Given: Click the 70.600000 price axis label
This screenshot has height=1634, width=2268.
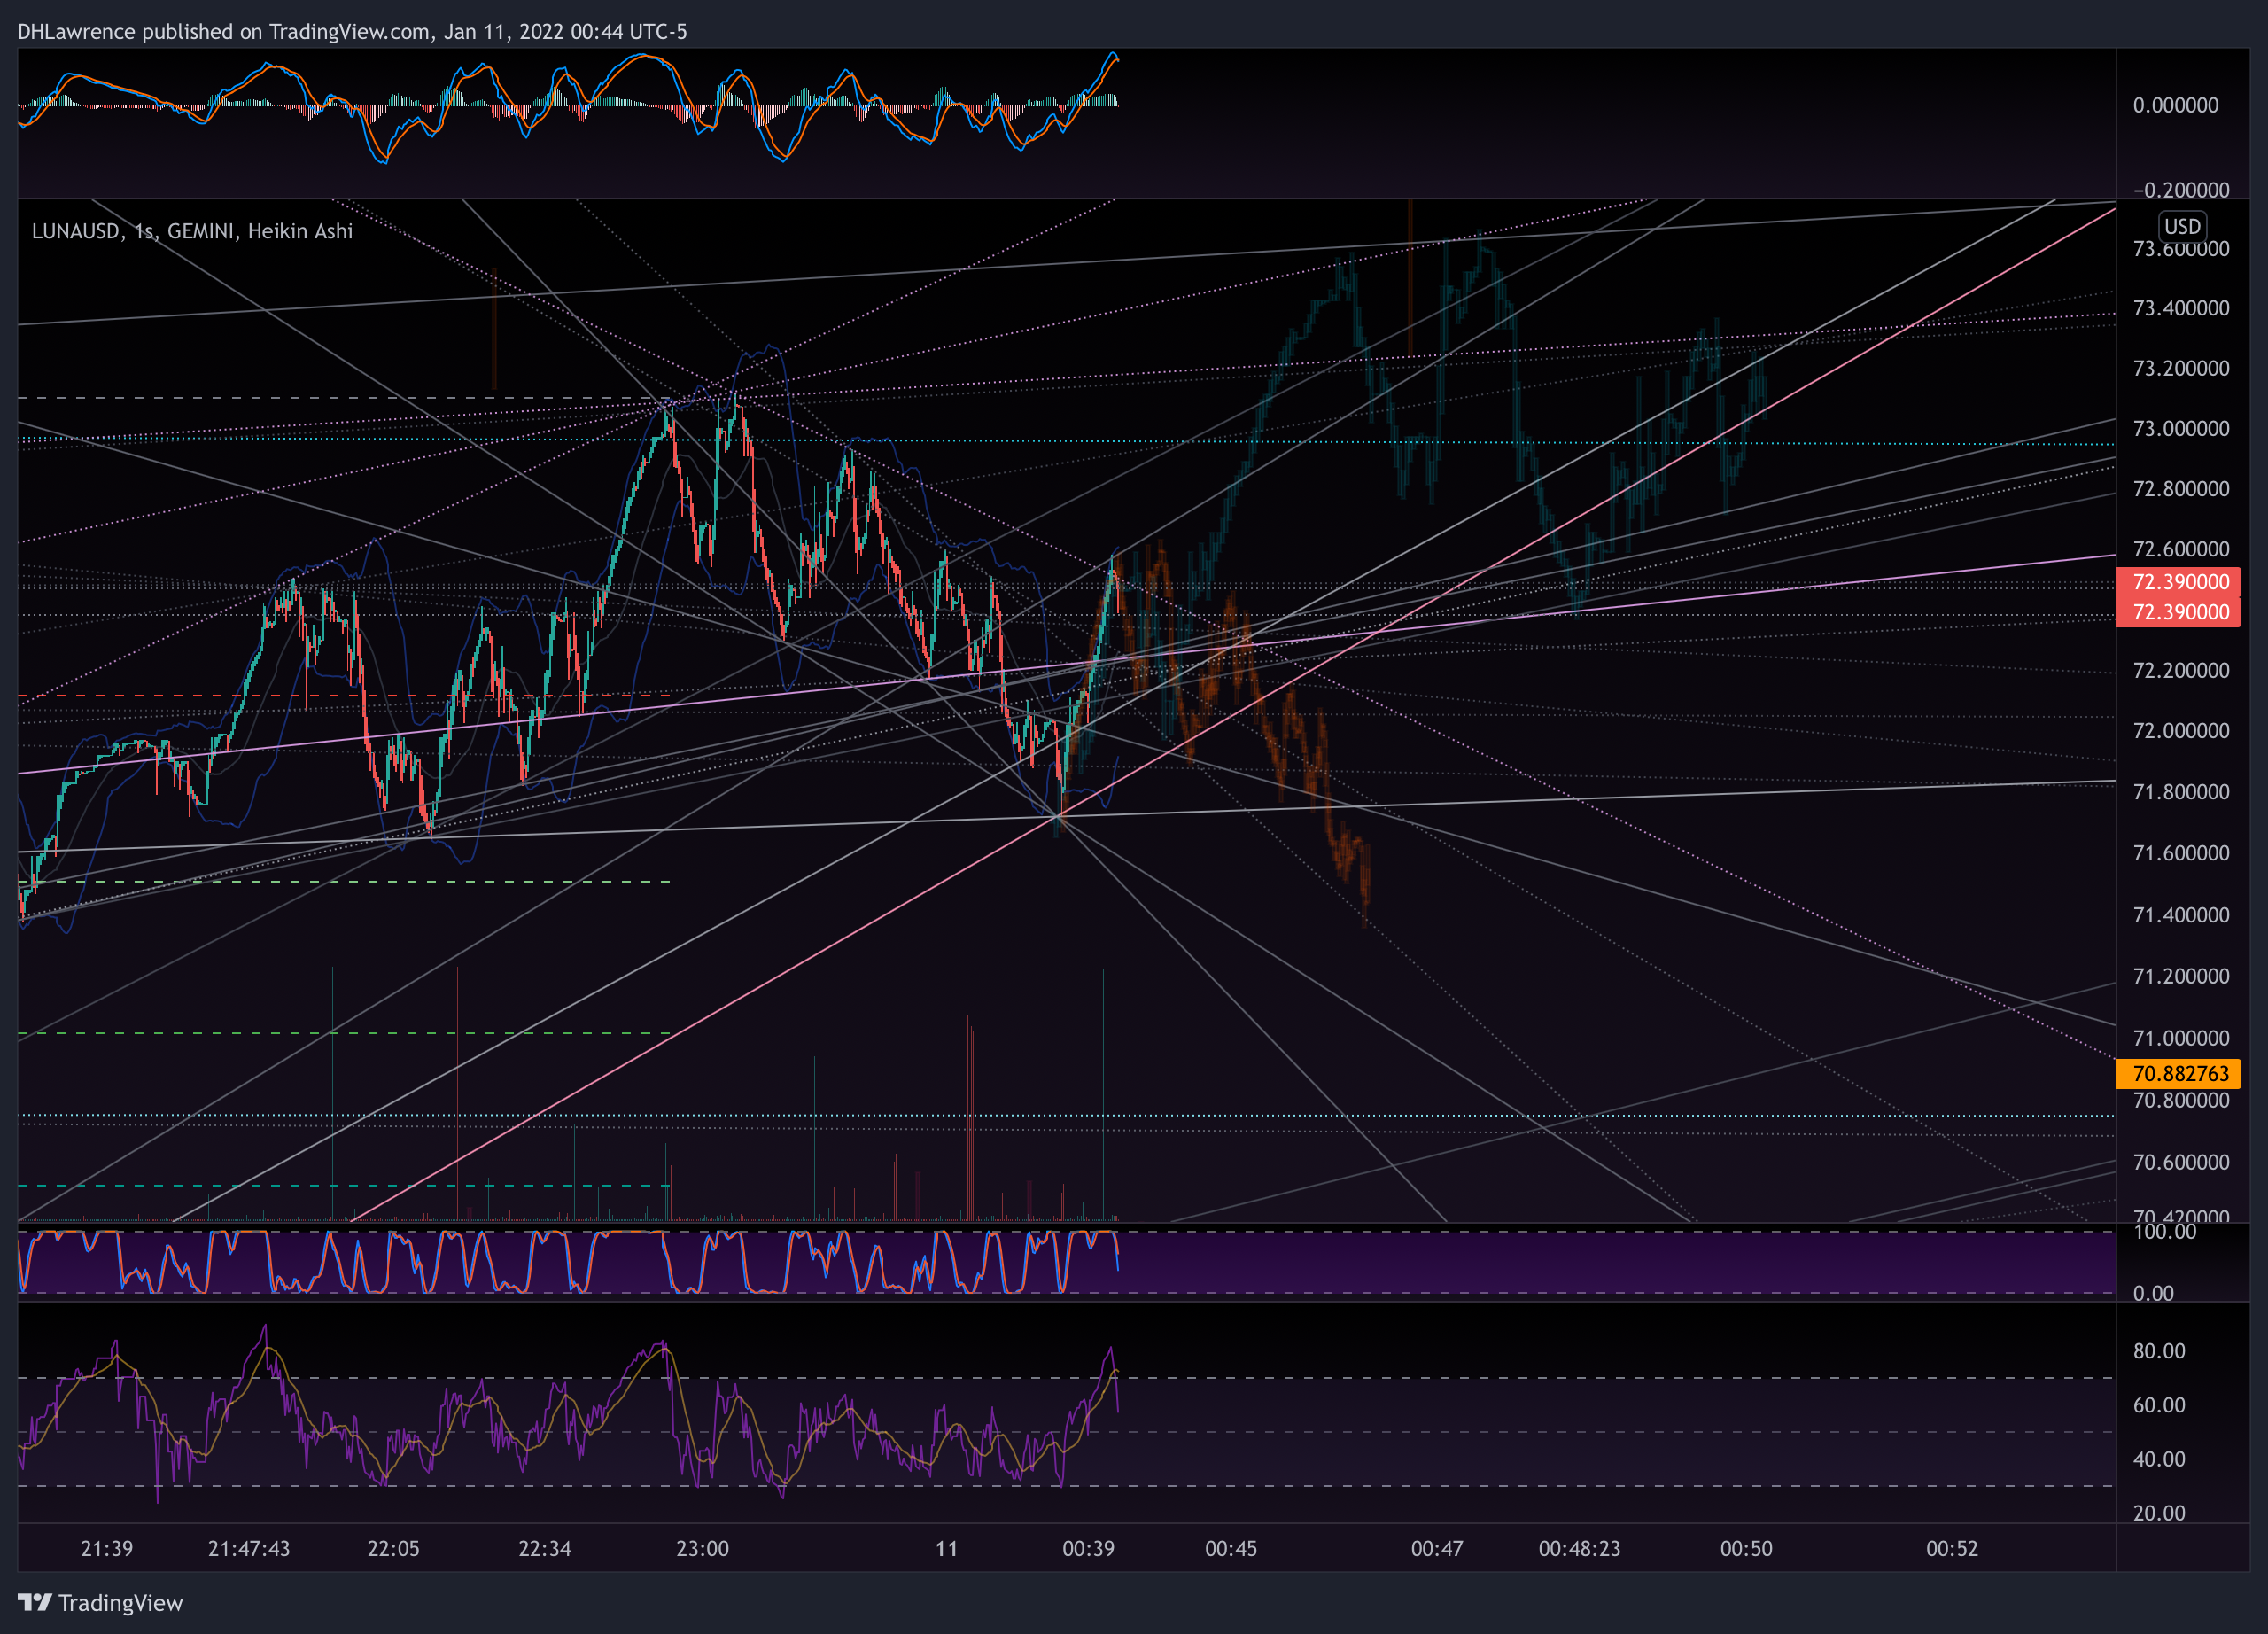Looking at the screenshot, I should pos(2181,1162).
